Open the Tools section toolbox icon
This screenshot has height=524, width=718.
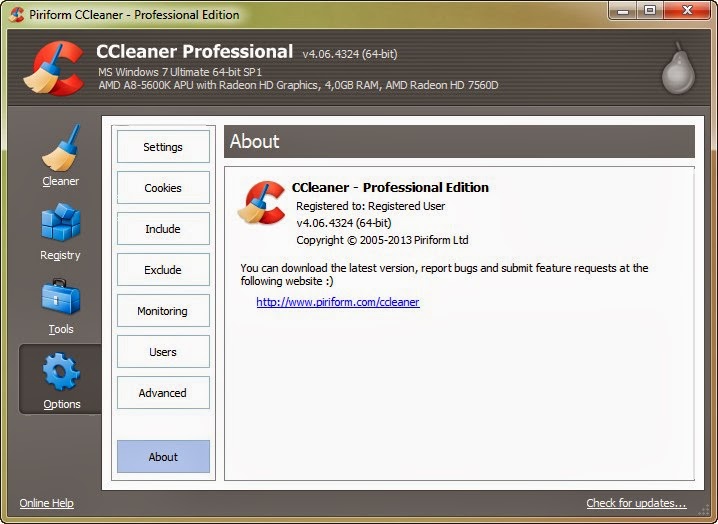[x=61, y=297]
